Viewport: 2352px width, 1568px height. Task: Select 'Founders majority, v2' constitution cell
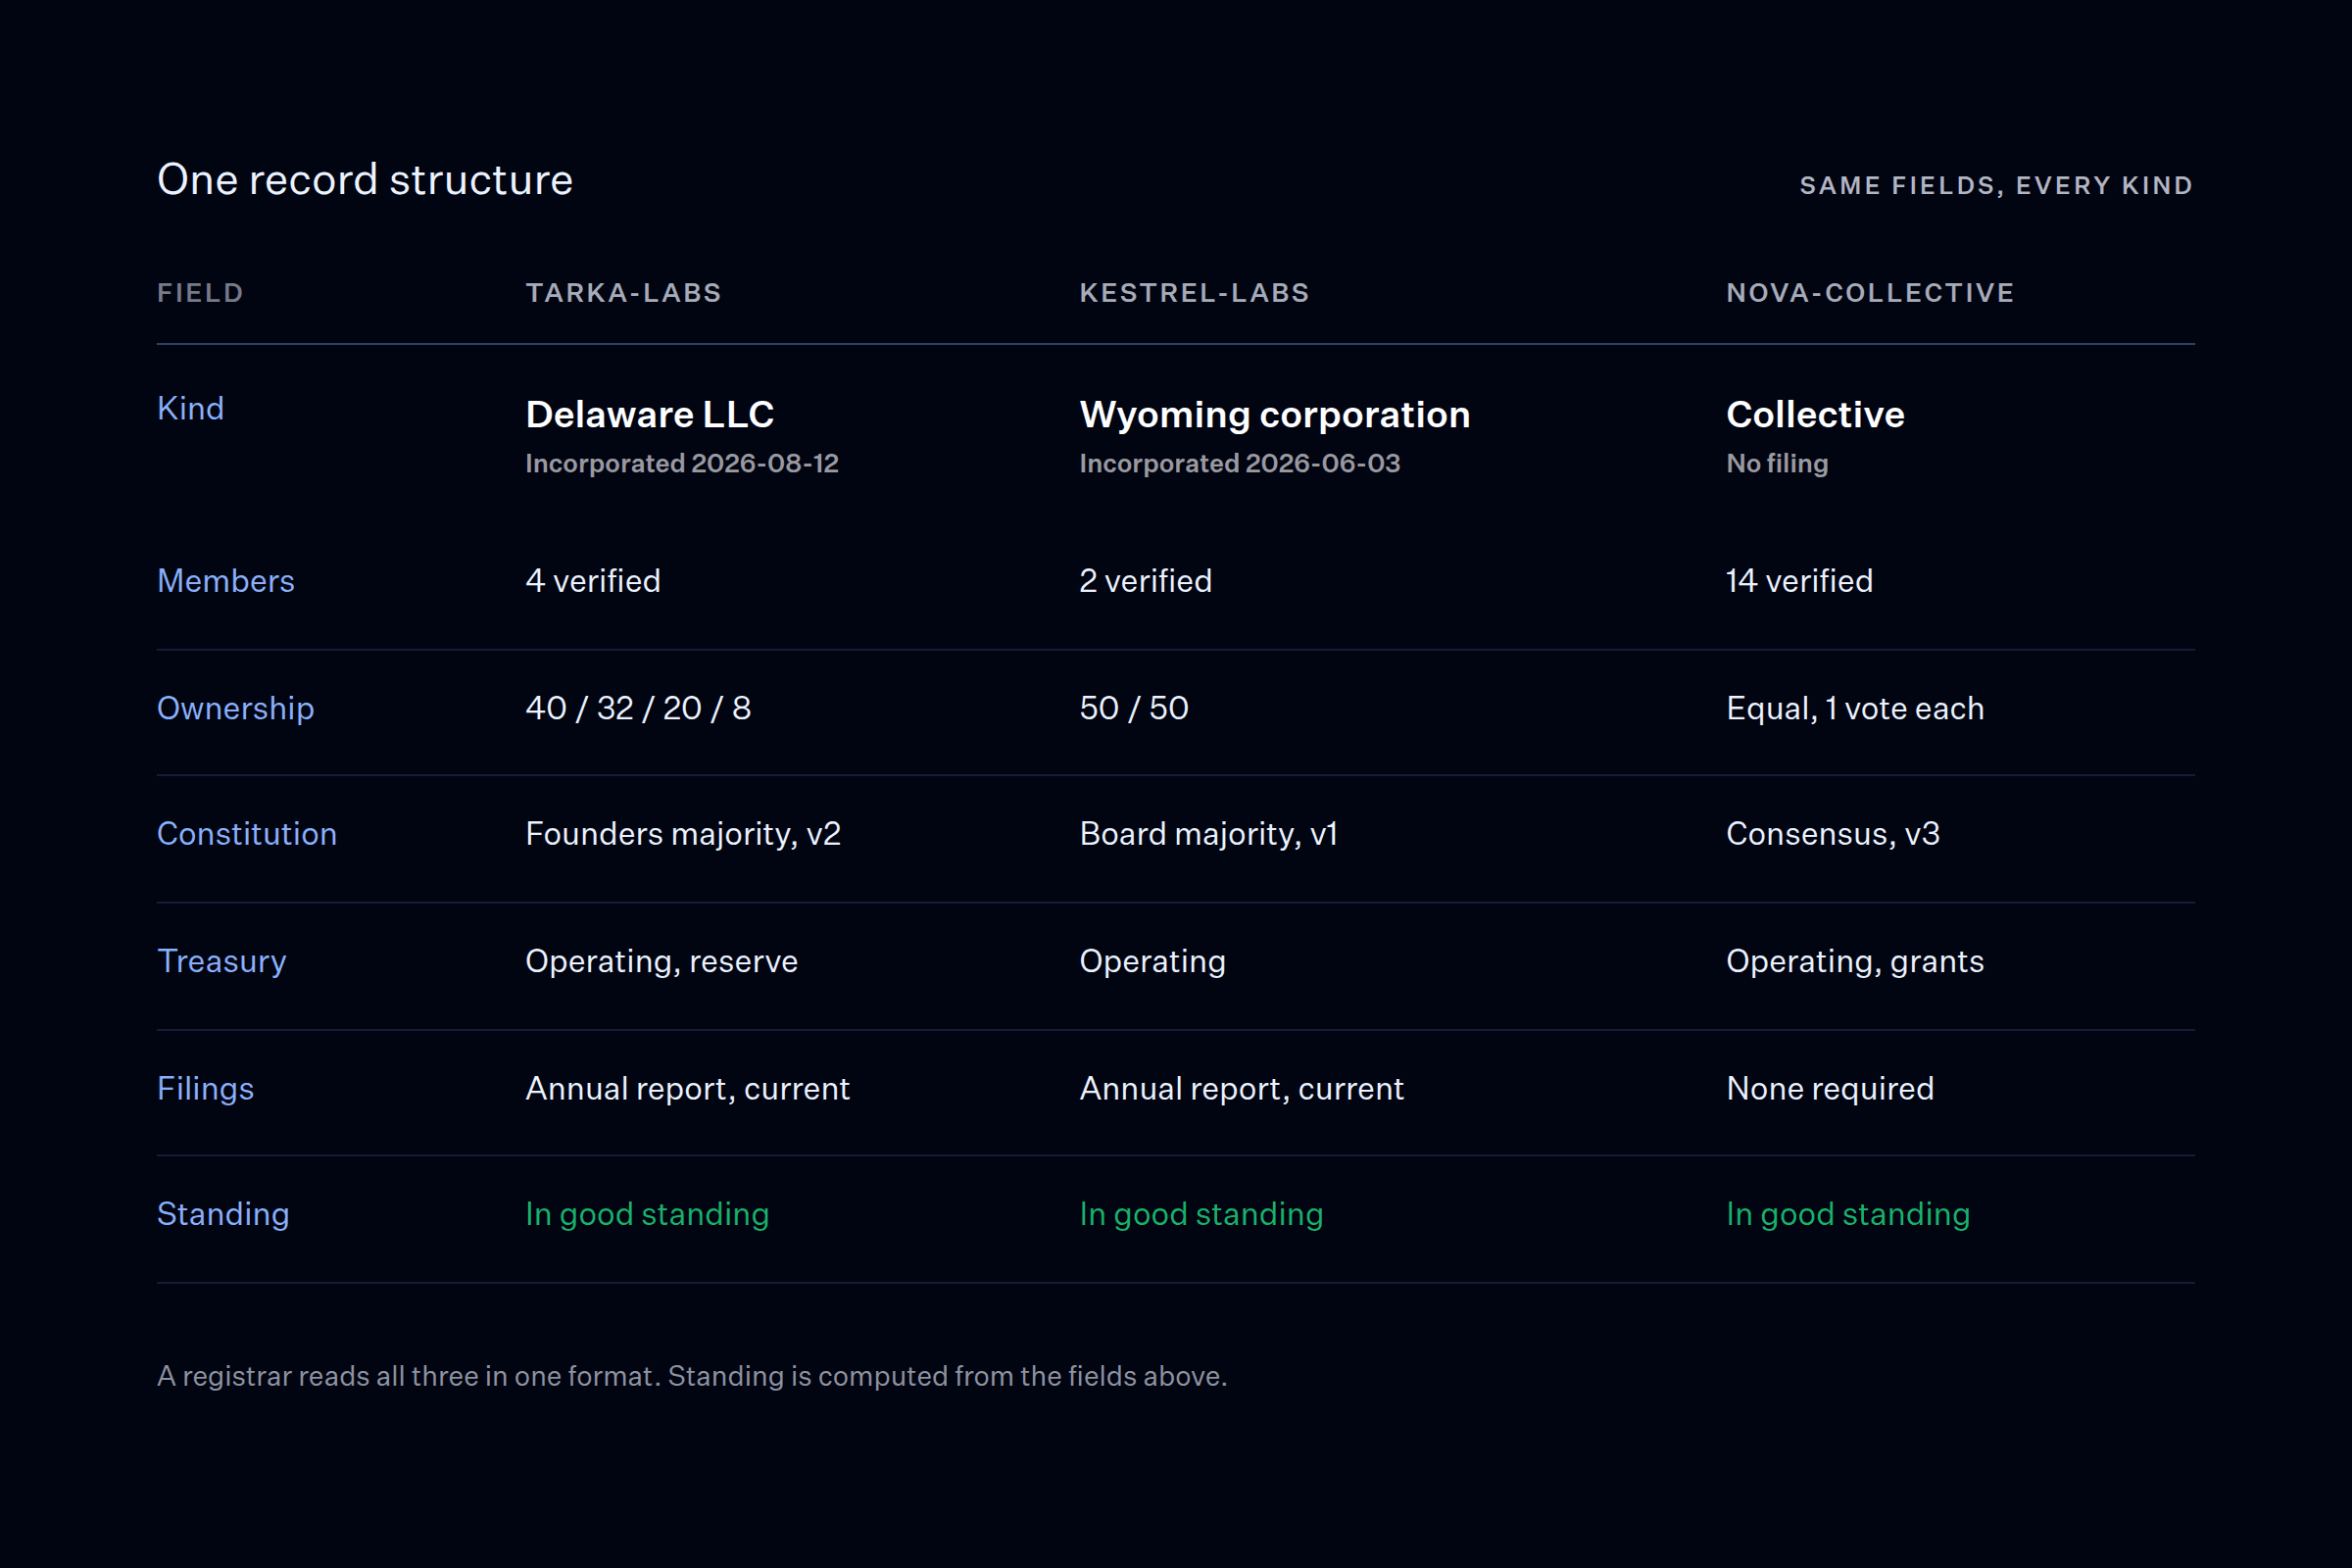(683, 834)
